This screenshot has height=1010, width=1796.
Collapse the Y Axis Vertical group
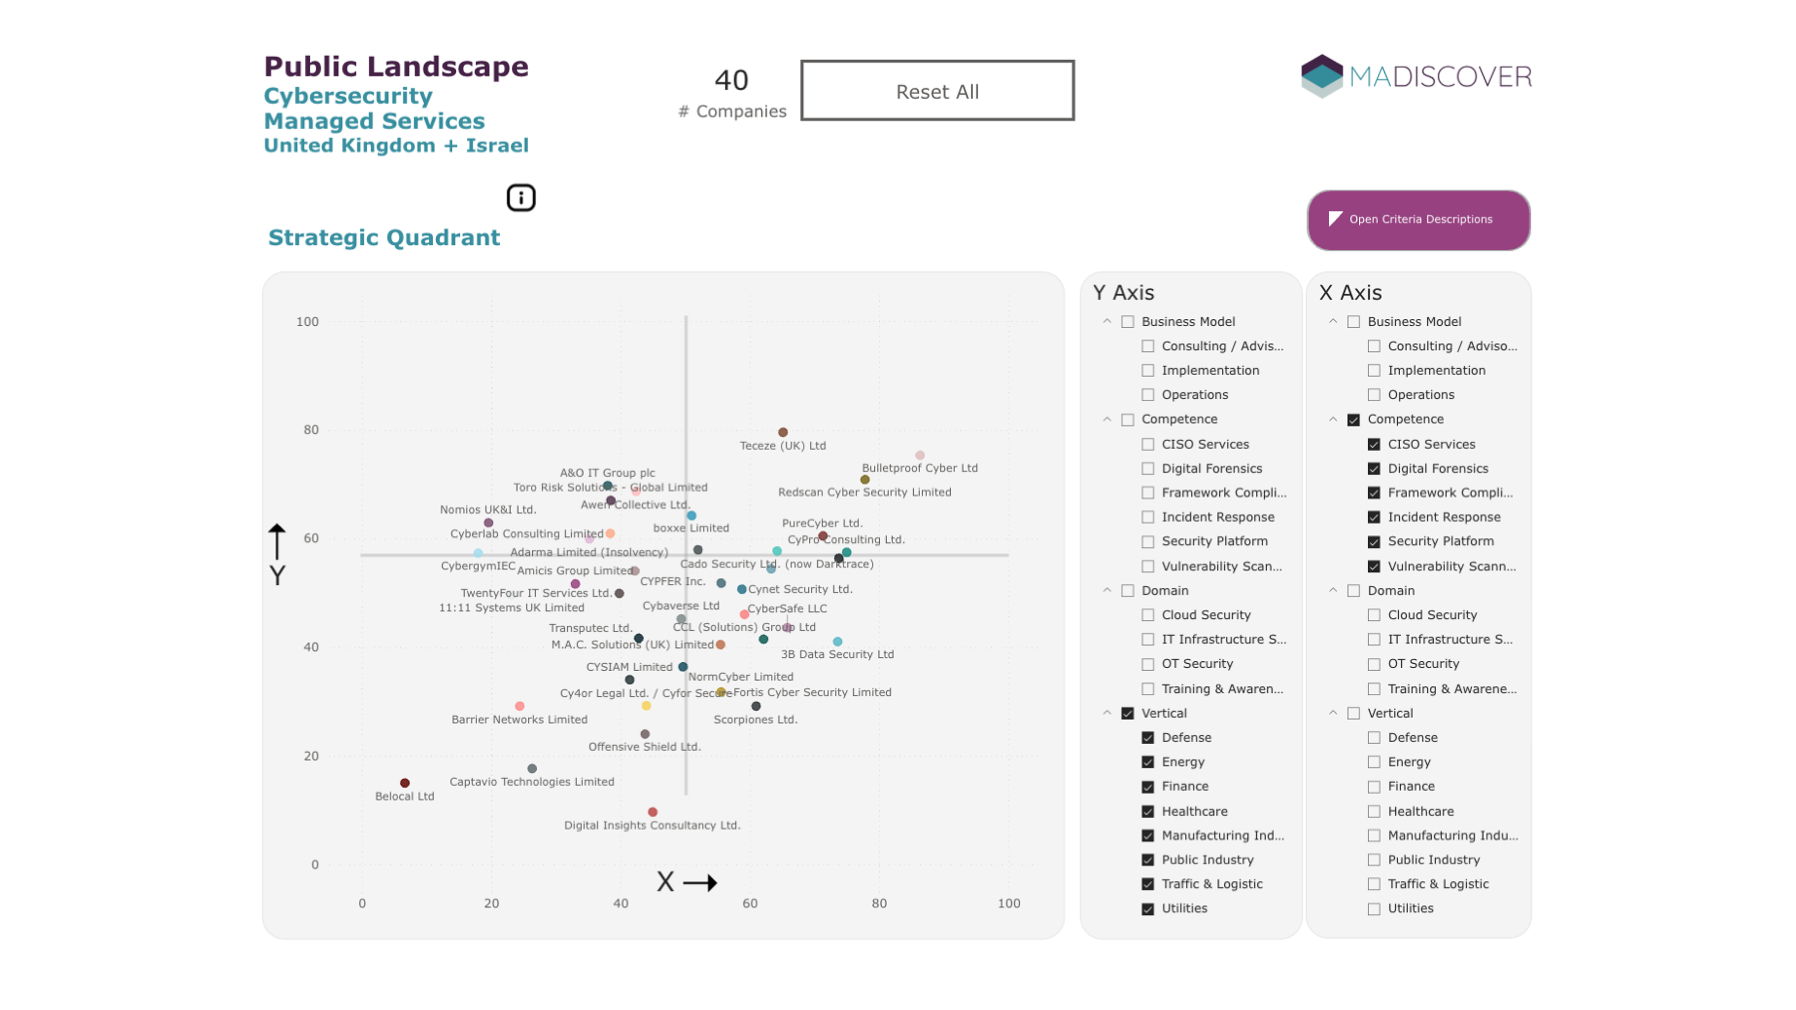(x=1107, y=713)
